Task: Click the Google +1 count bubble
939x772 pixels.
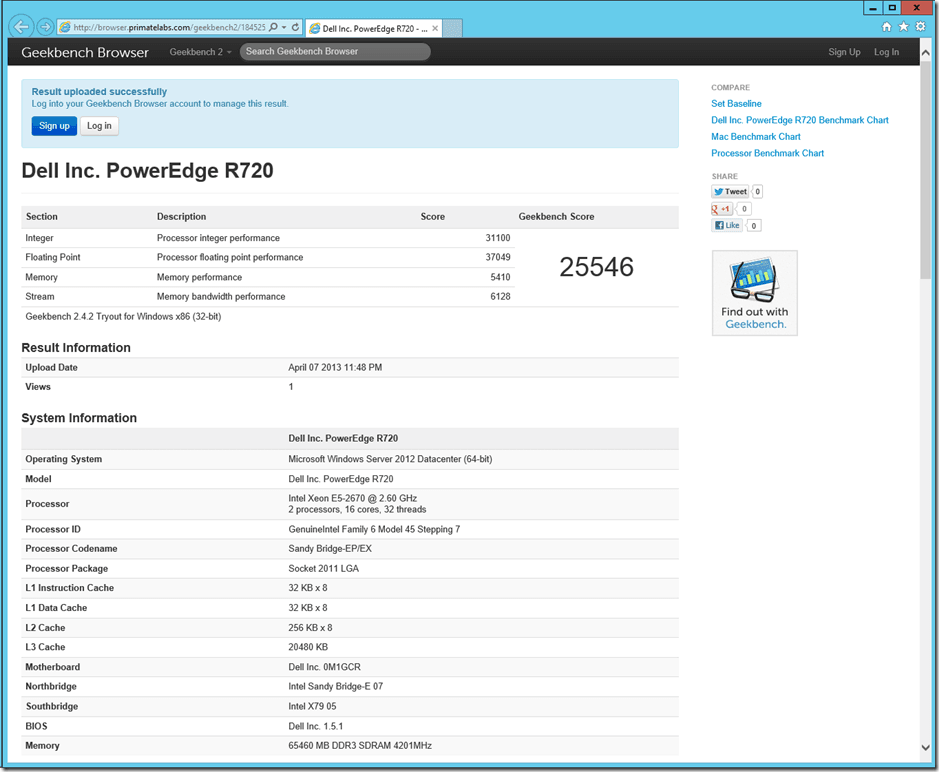Action: point(744,208)
